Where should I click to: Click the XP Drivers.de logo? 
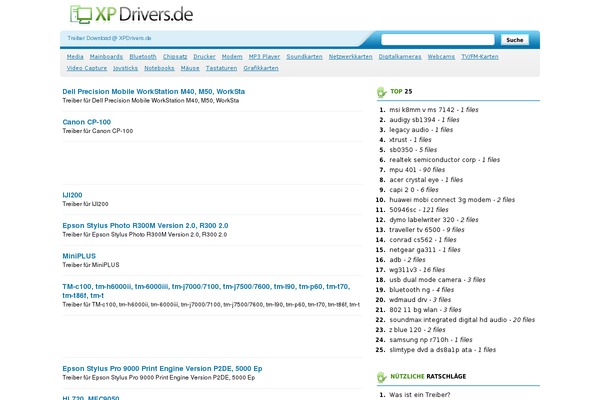pos(131,14)
